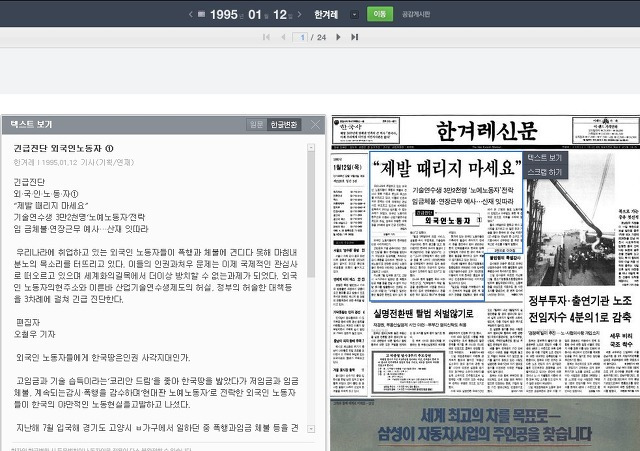Click the 한겨레신문 masthead title
This screenshot has width=640, height=451.
[487, 131]
